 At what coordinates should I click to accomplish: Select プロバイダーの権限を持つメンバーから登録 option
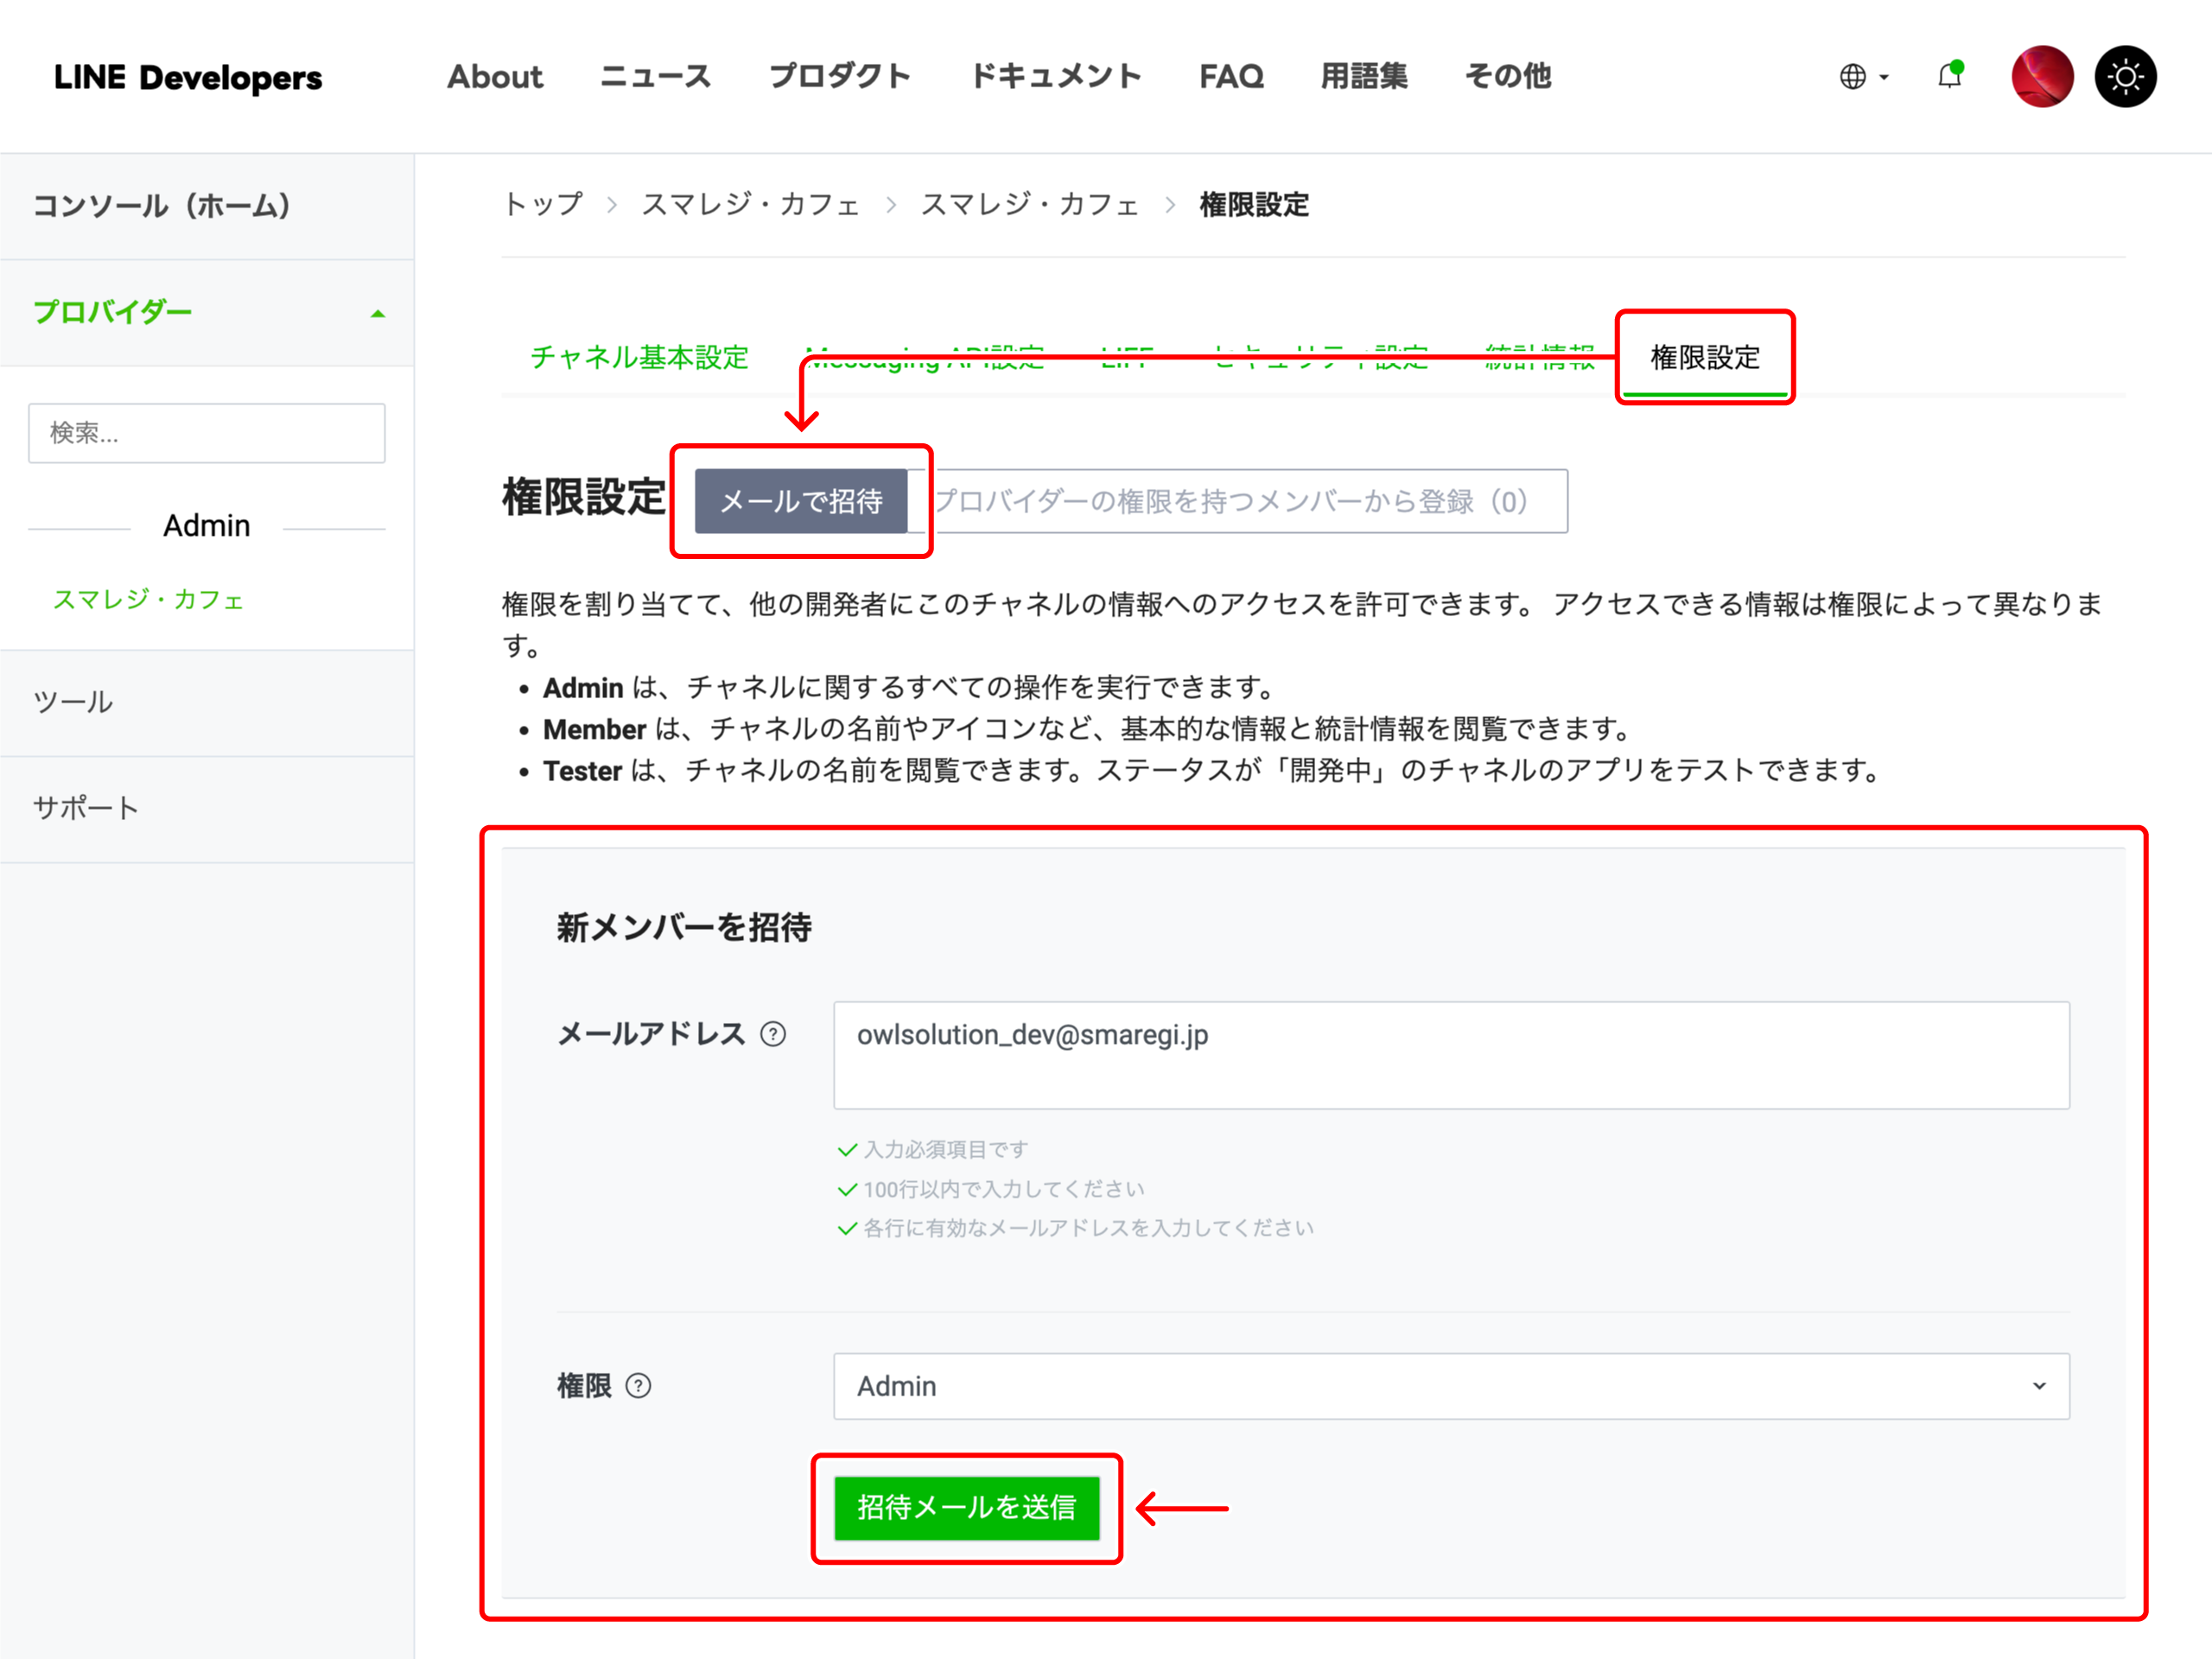(x=1238, y=501)
